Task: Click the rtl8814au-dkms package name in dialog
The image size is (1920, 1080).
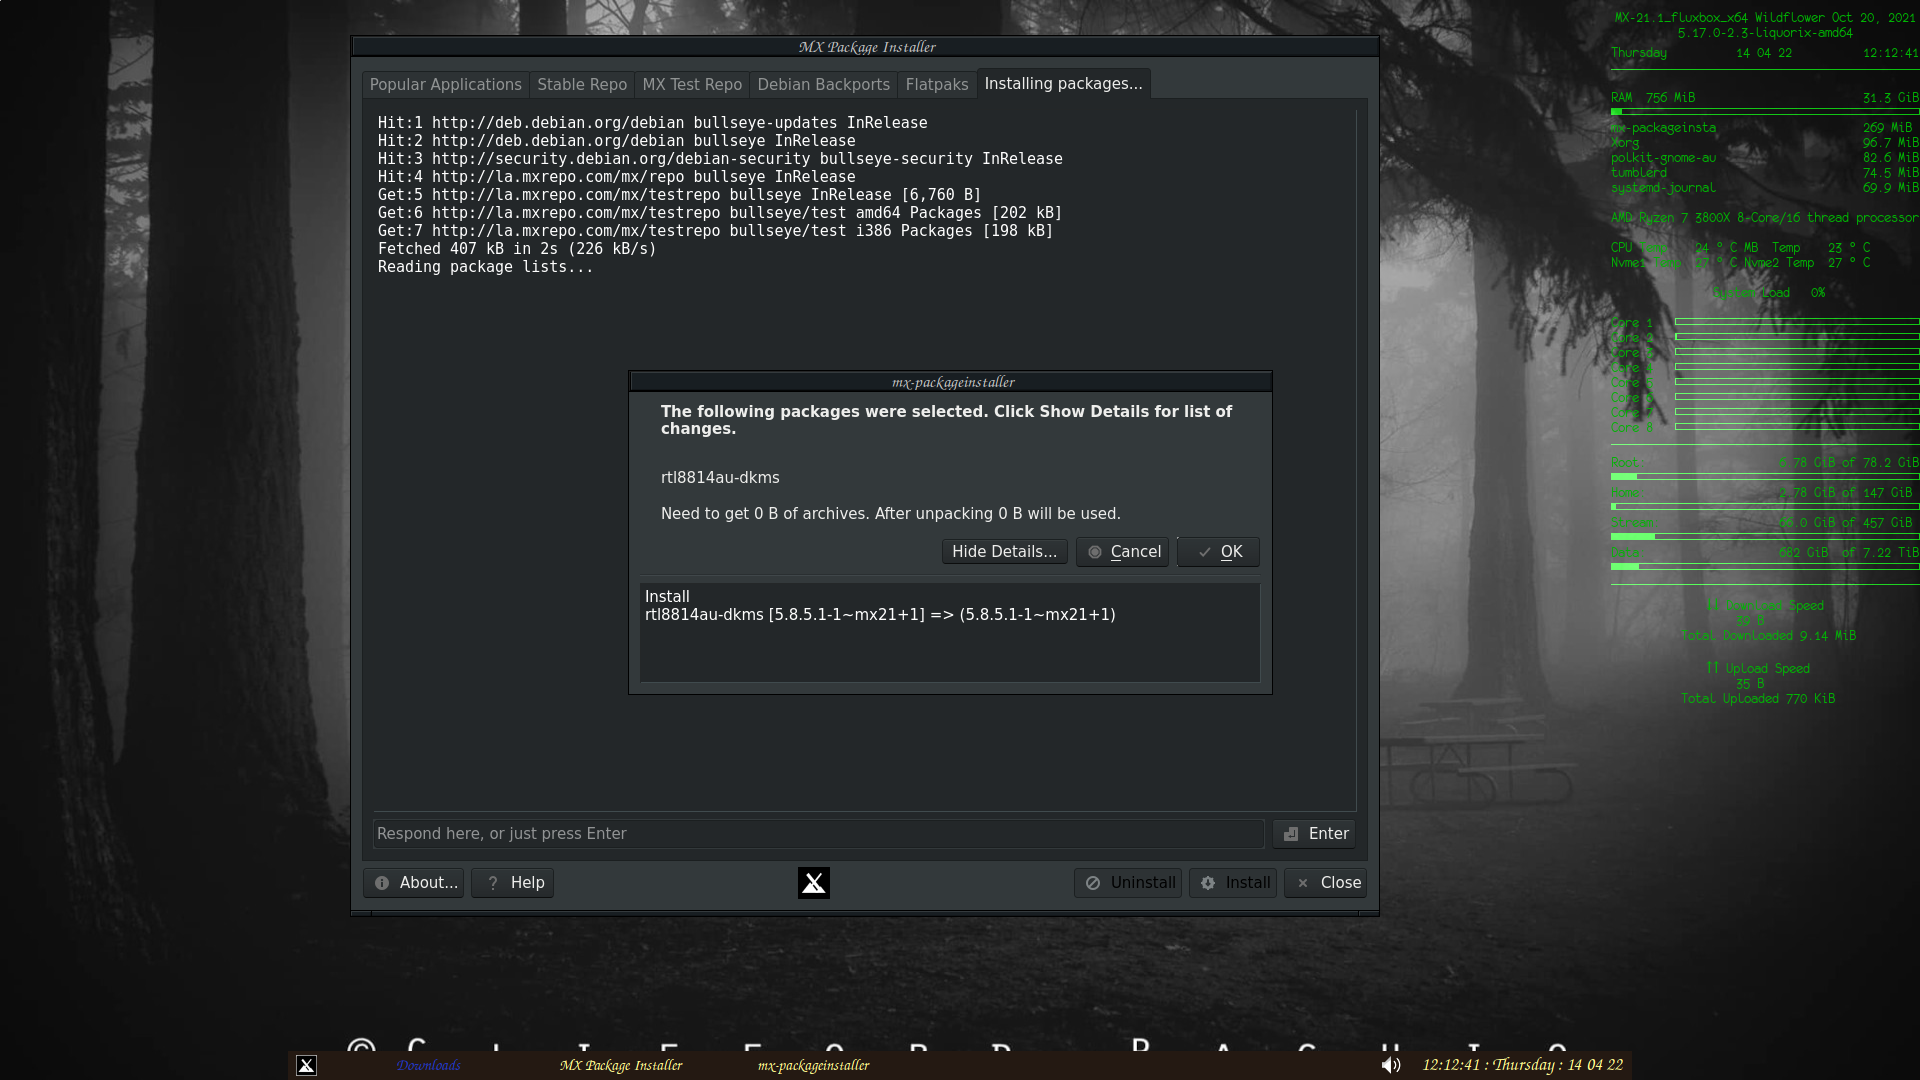Action: pos(720,478)
